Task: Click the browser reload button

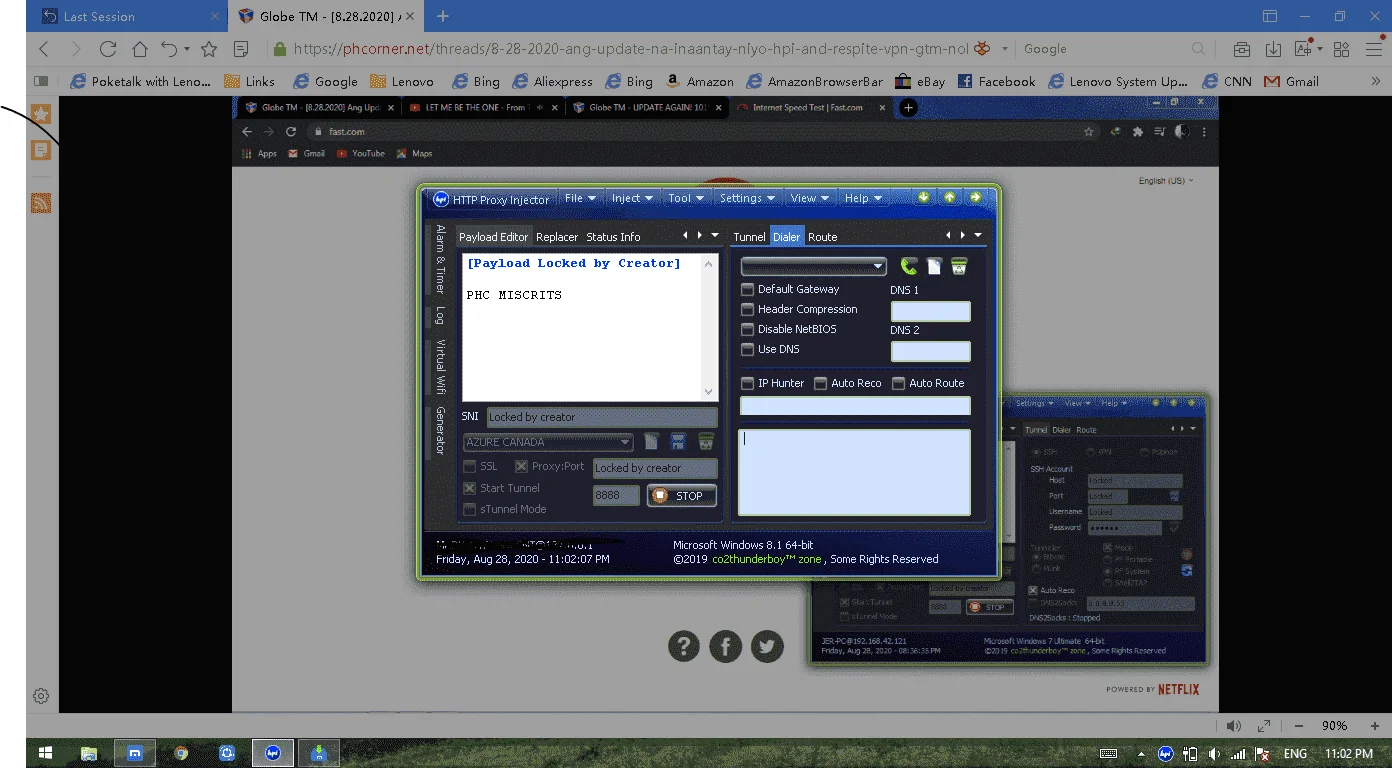Action: [107, 49]
